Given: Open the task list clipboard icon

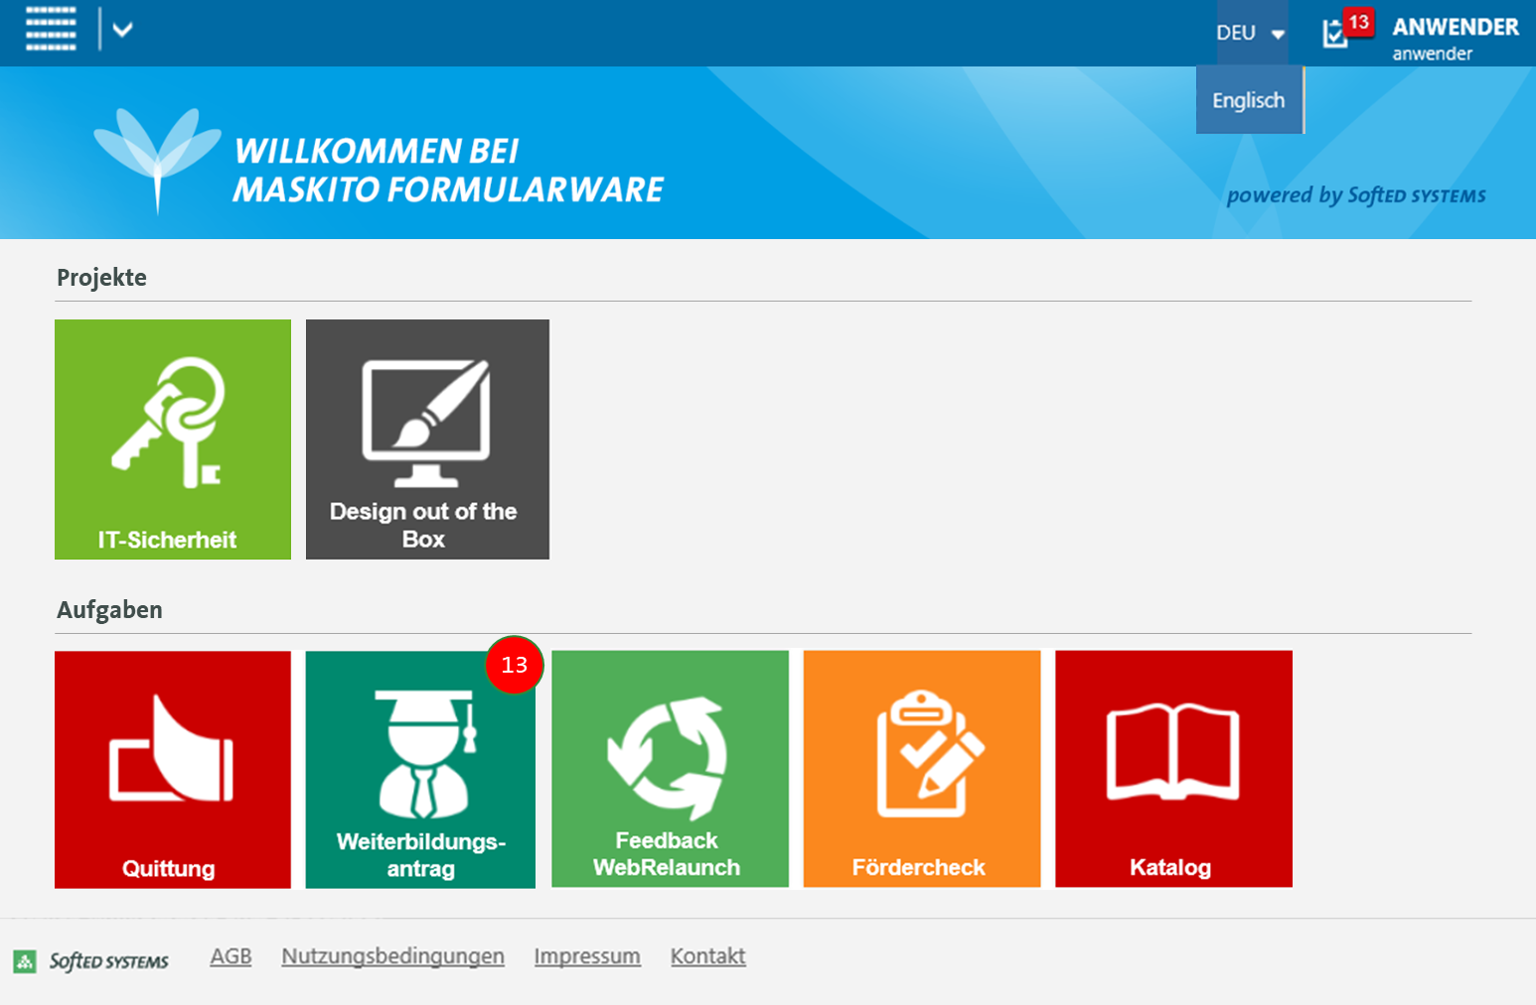Looking at the screenshot, I should [1334, 35].
